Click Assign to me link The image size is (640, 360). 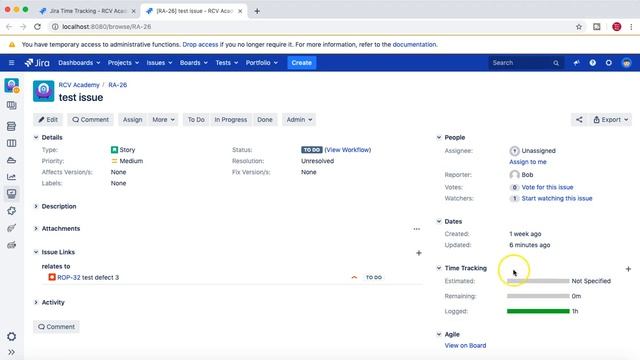click(x=528, y=162)
